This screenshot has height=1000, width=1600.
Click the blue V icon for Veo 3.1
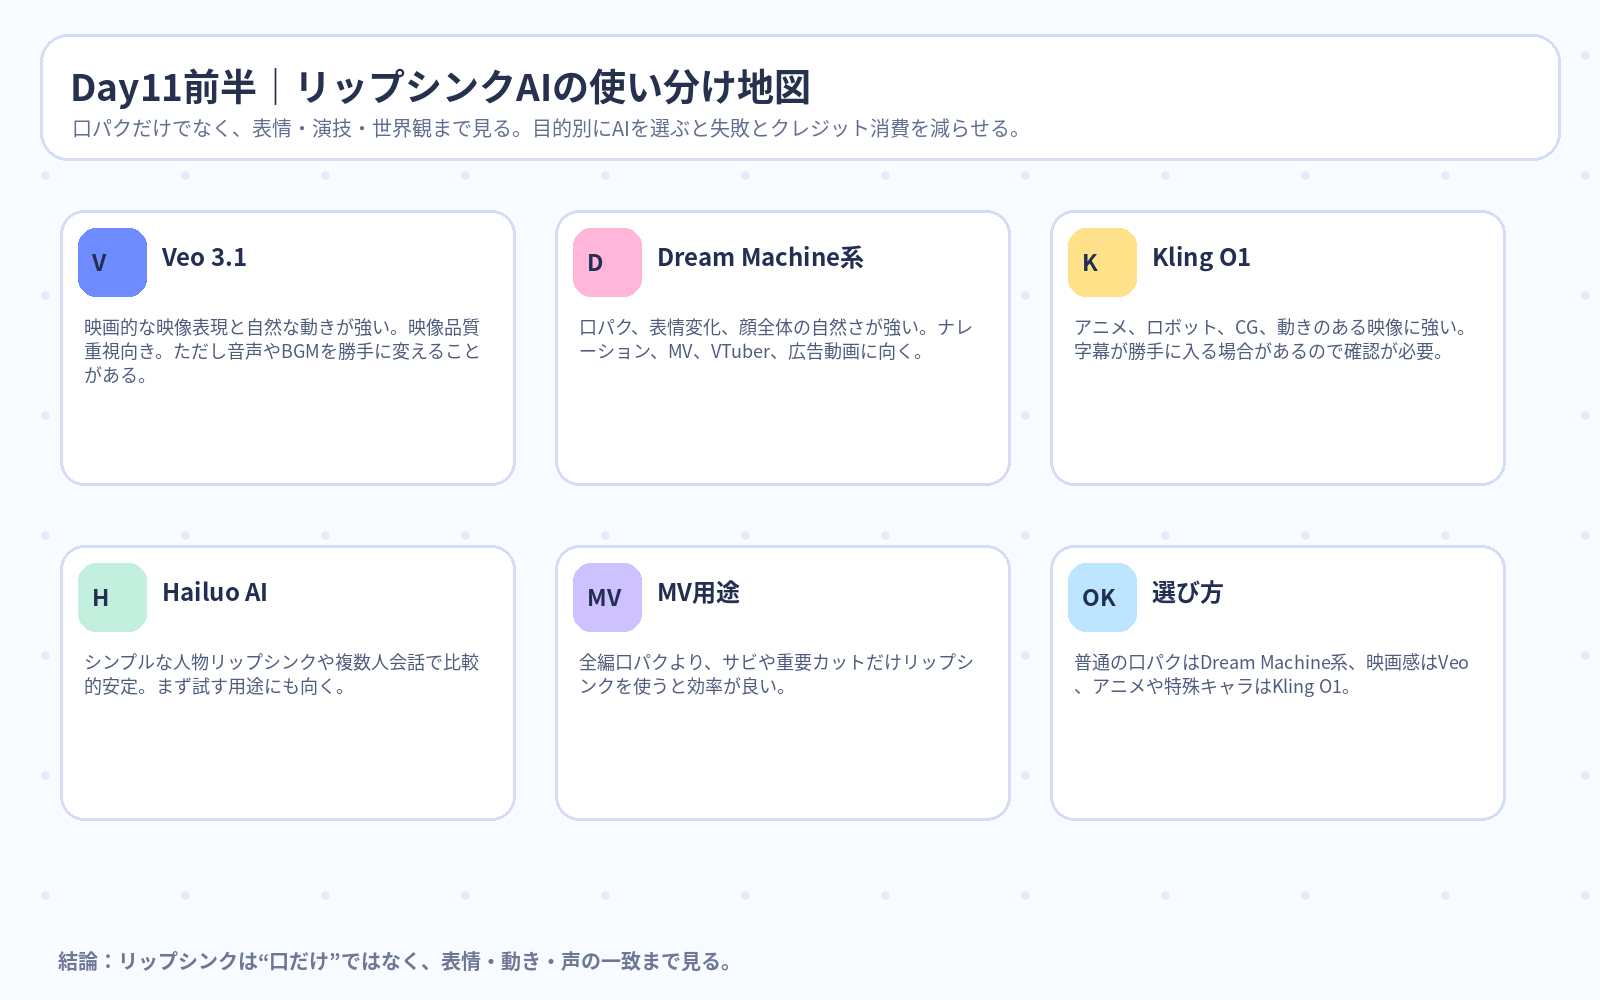pos(112,262)
